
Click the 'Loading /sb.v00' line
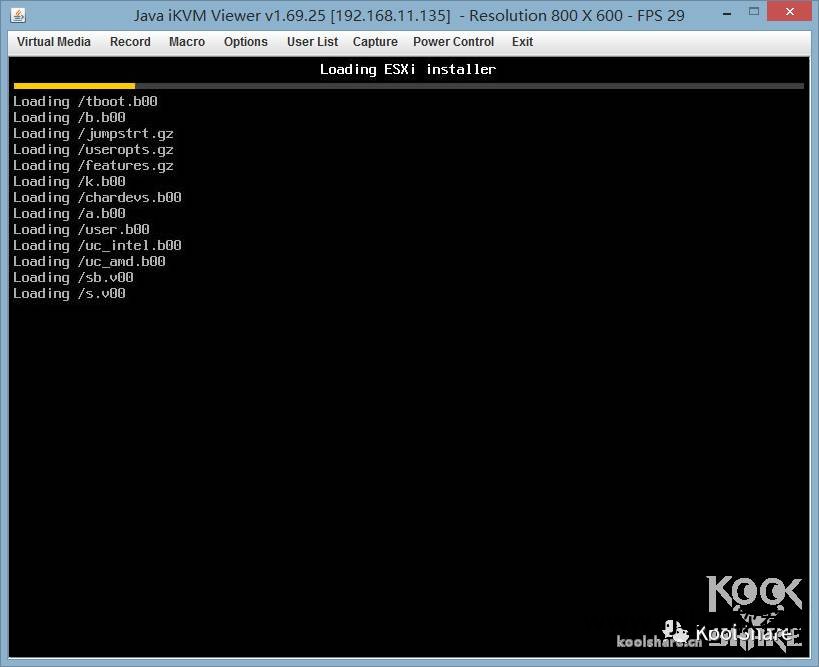73,277
